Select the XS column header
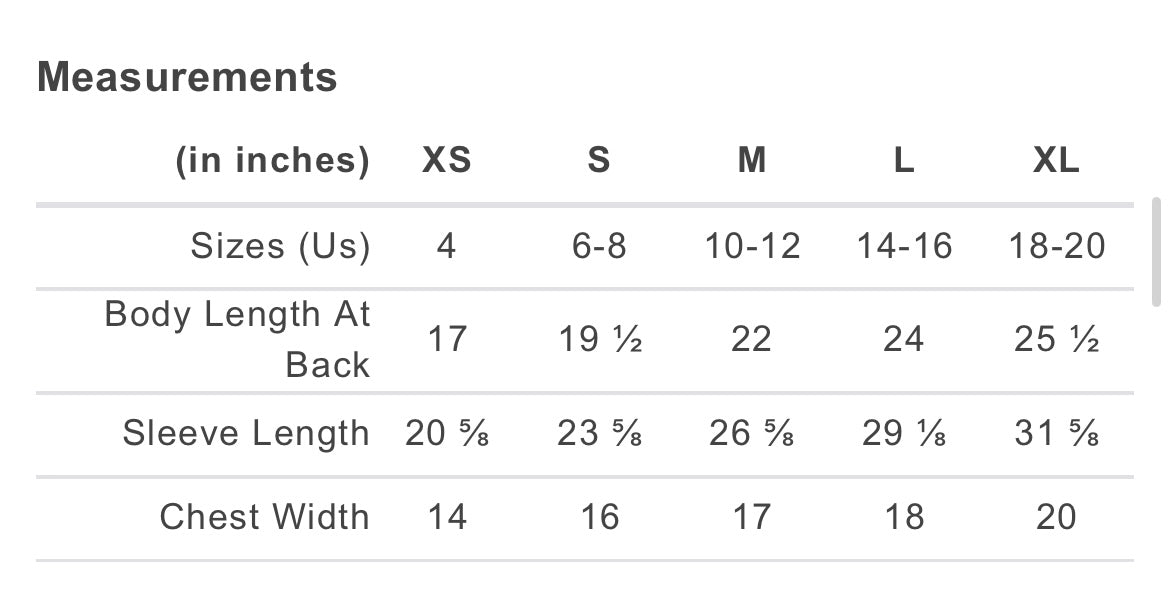1170x616 pixels. point(446,161)
